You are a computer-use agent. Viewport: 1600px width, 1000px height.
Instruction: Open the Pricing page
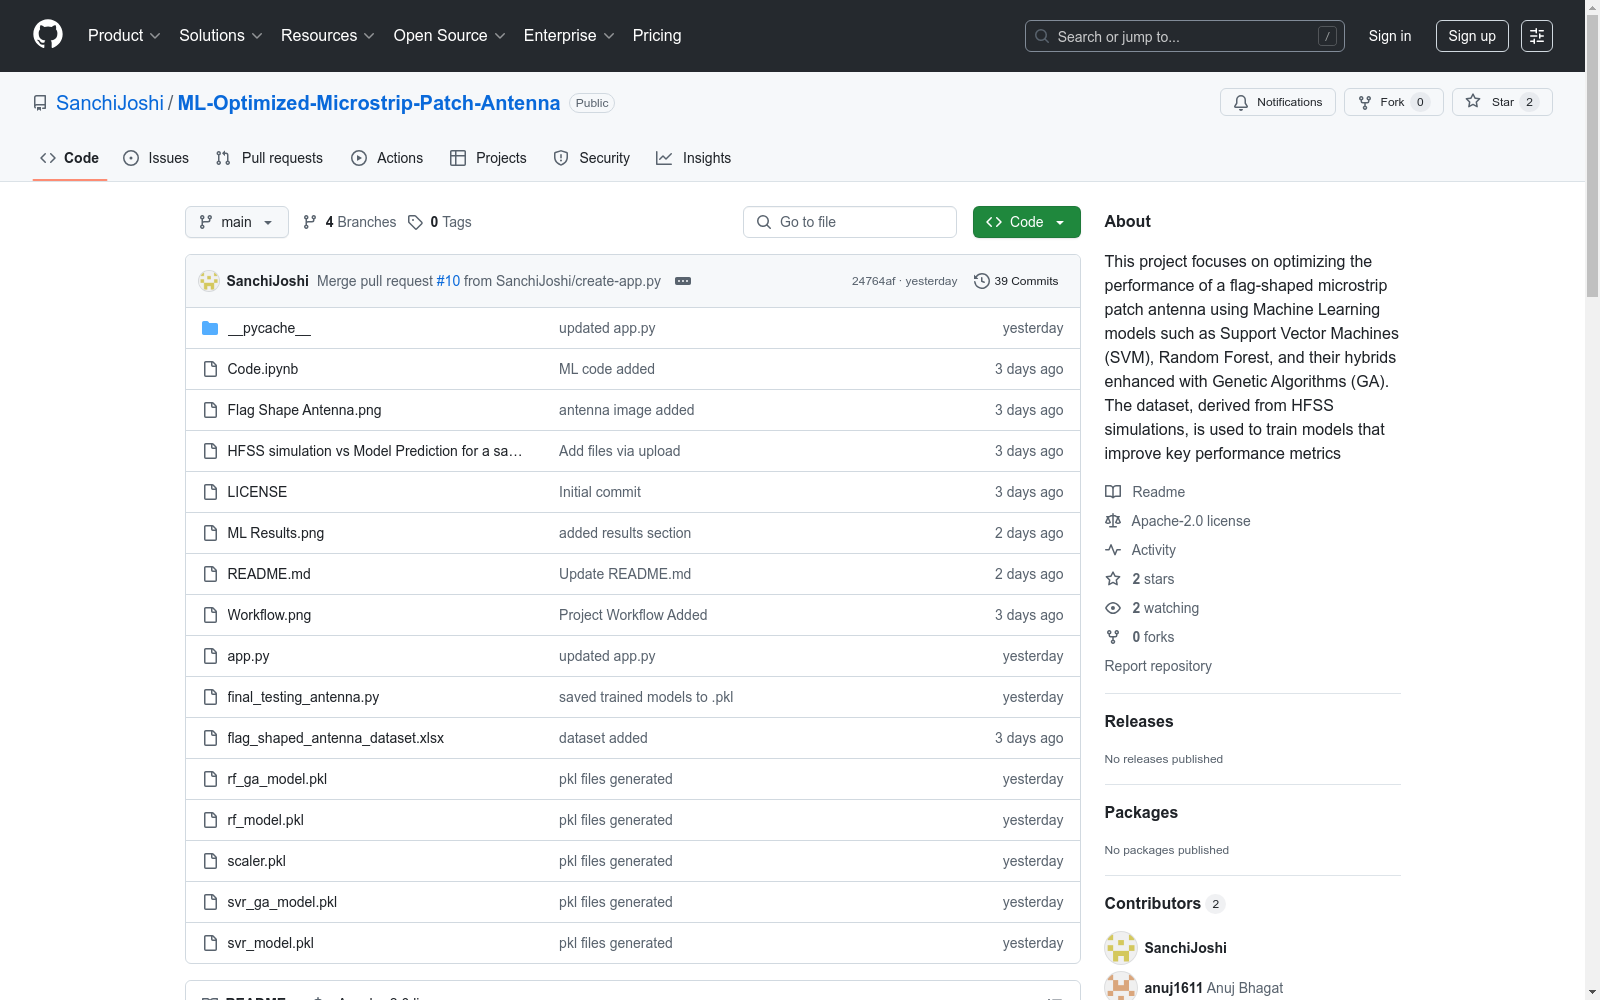657,36
